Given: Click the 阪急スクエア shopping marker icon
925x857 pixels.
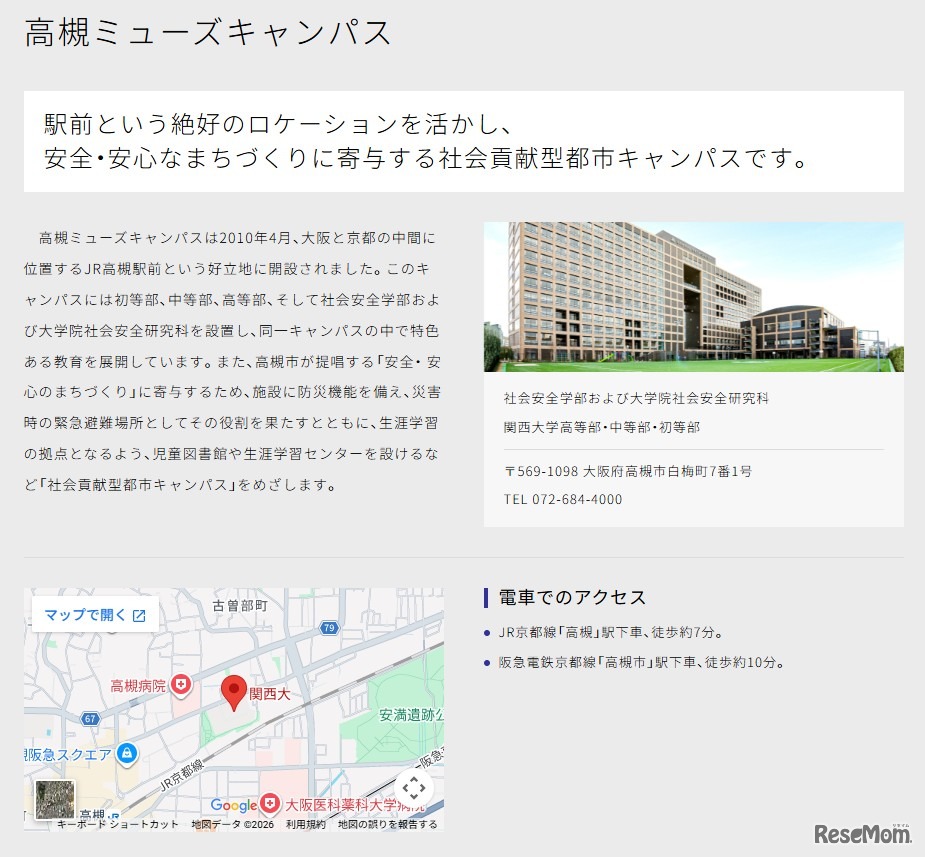Looking at the screenshot, I should 127,753.
